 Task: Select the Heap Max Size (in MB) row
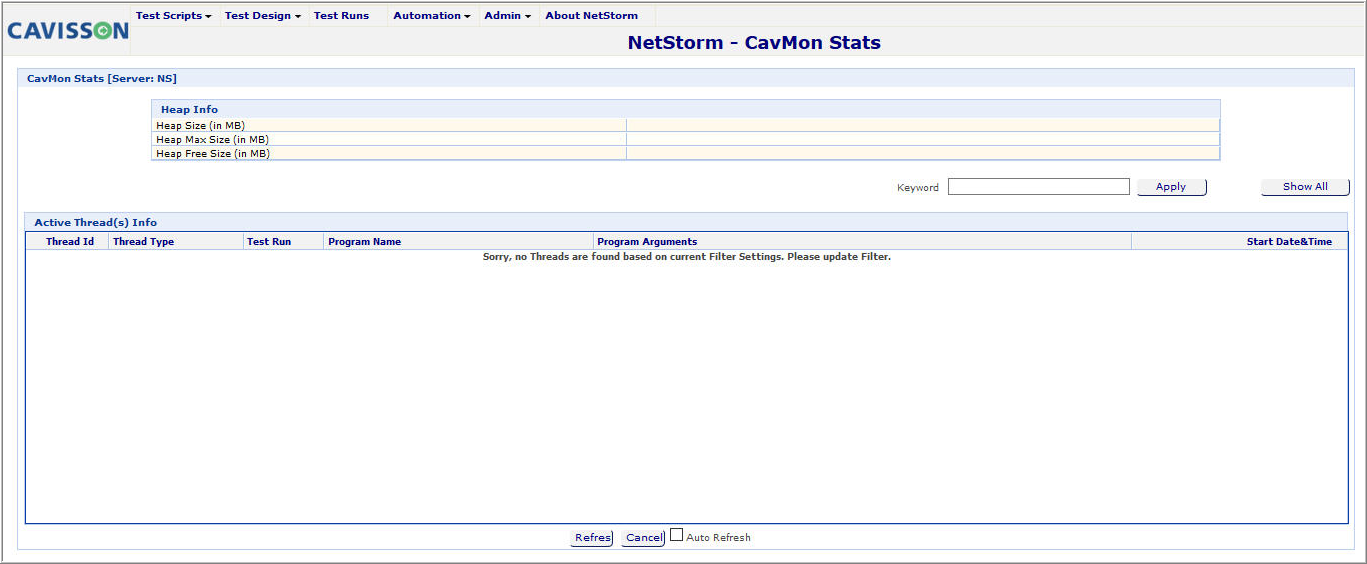click(x=686, y=140)
